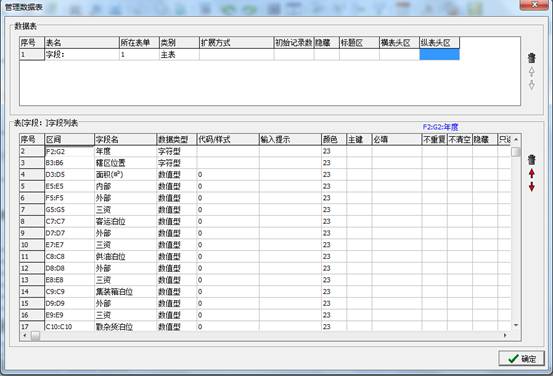Image resolution: width=553 pixels, height=376 pixels.
Task: Select the 客运泊位 field name cell
Action: click(x=126, y=222)
